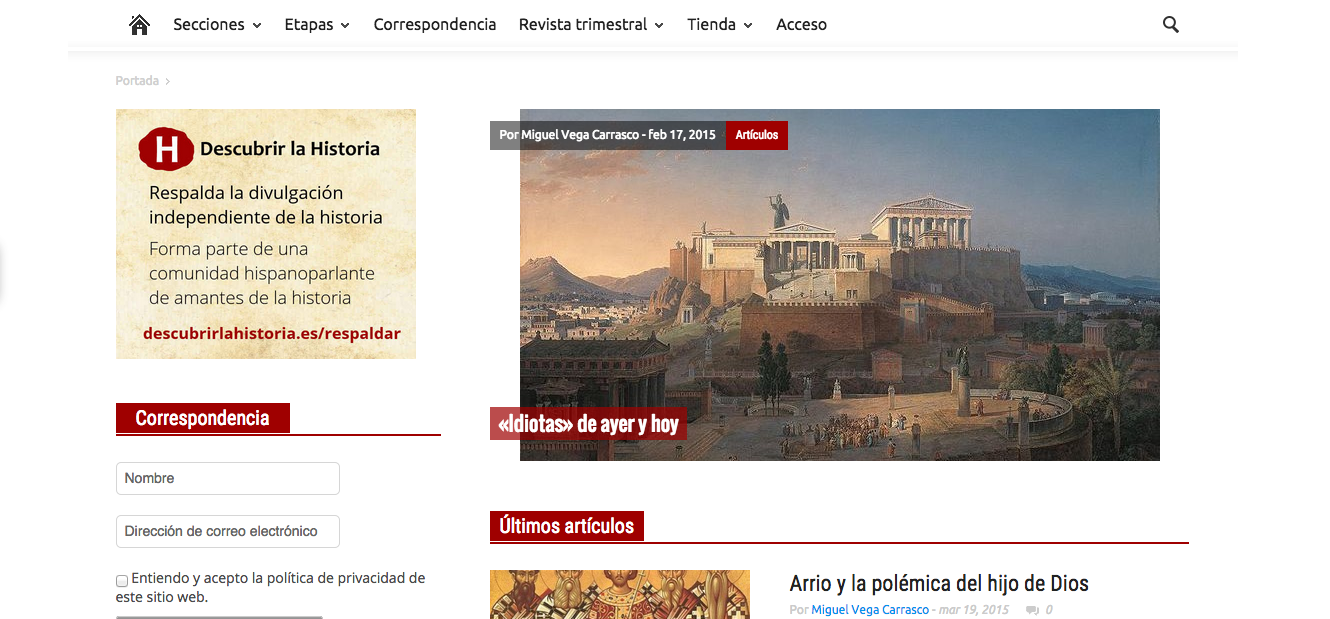Expand the Tienda dropdown menu
Viewport: 1330px width, 619px height.
click(720, 25)
